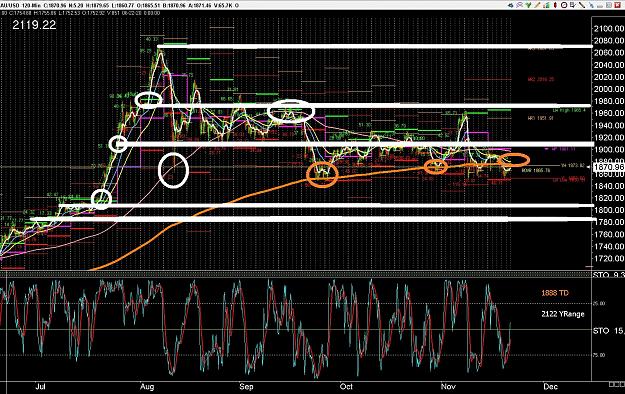Click the 2060.00 price axis label
Image resolution: width=625 pixels, height=394 pixels.
[x=609, y=52]
